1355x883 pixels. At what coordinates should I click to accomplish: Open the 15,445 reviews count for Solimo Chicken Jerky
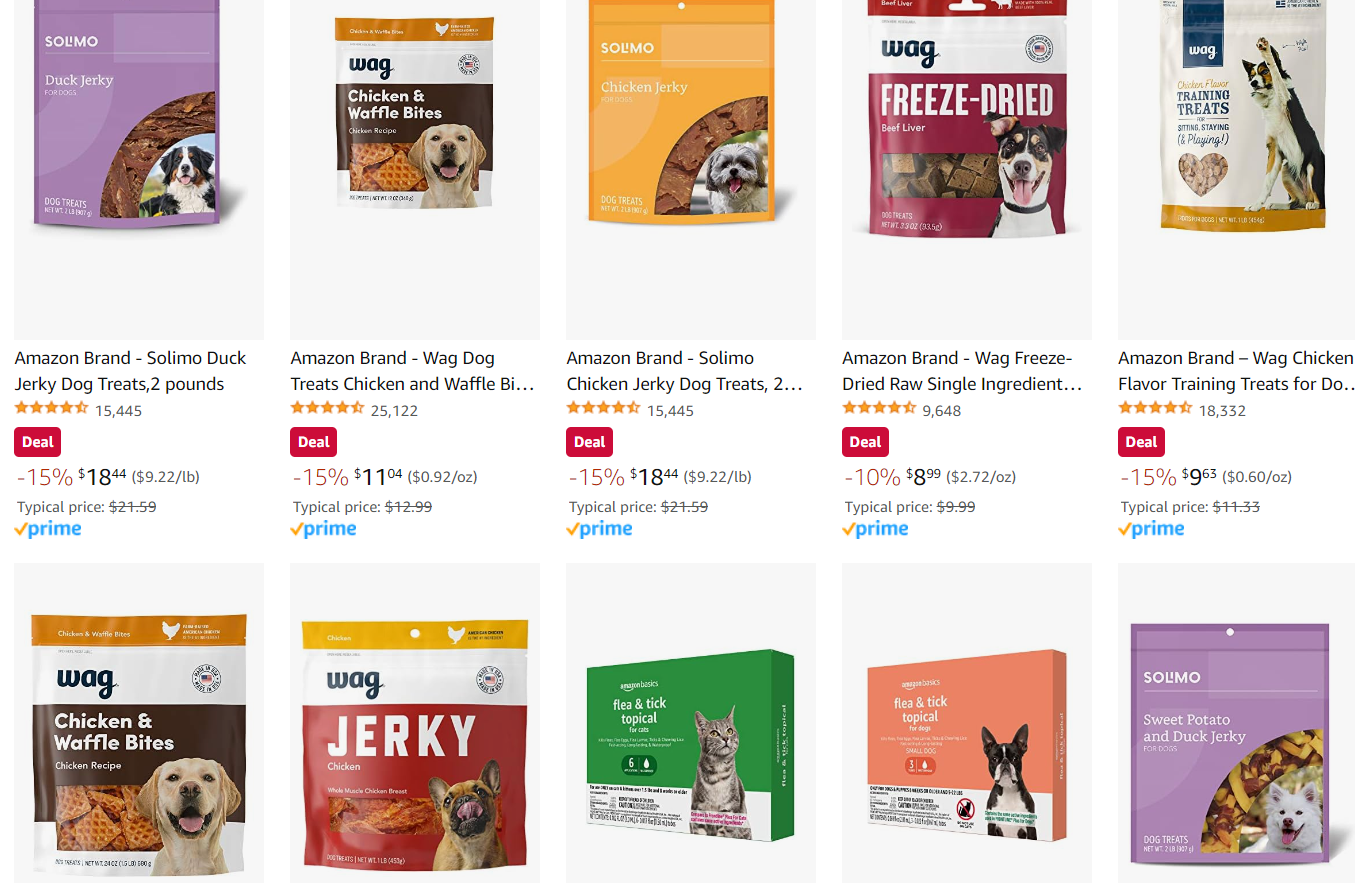tap(670, 410)
